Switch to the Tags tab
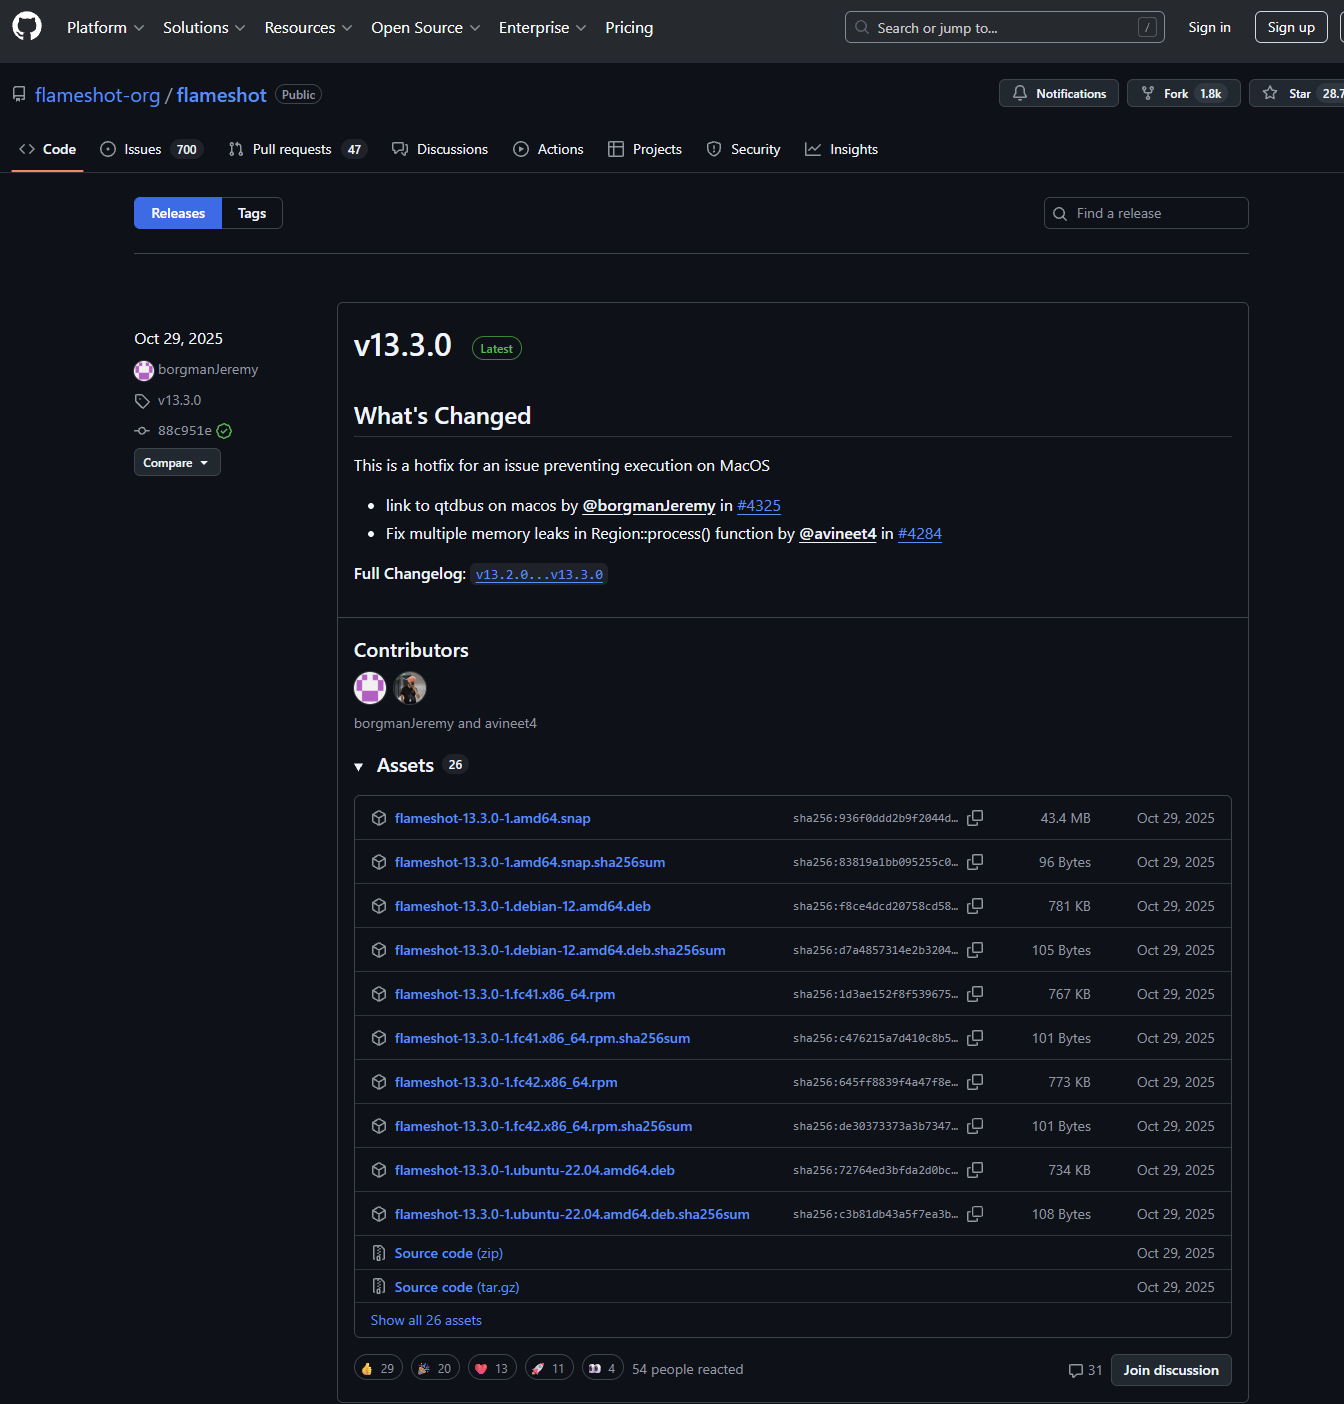Image resolution: width=1344 pixels, height=1404 pixels. 252,213
